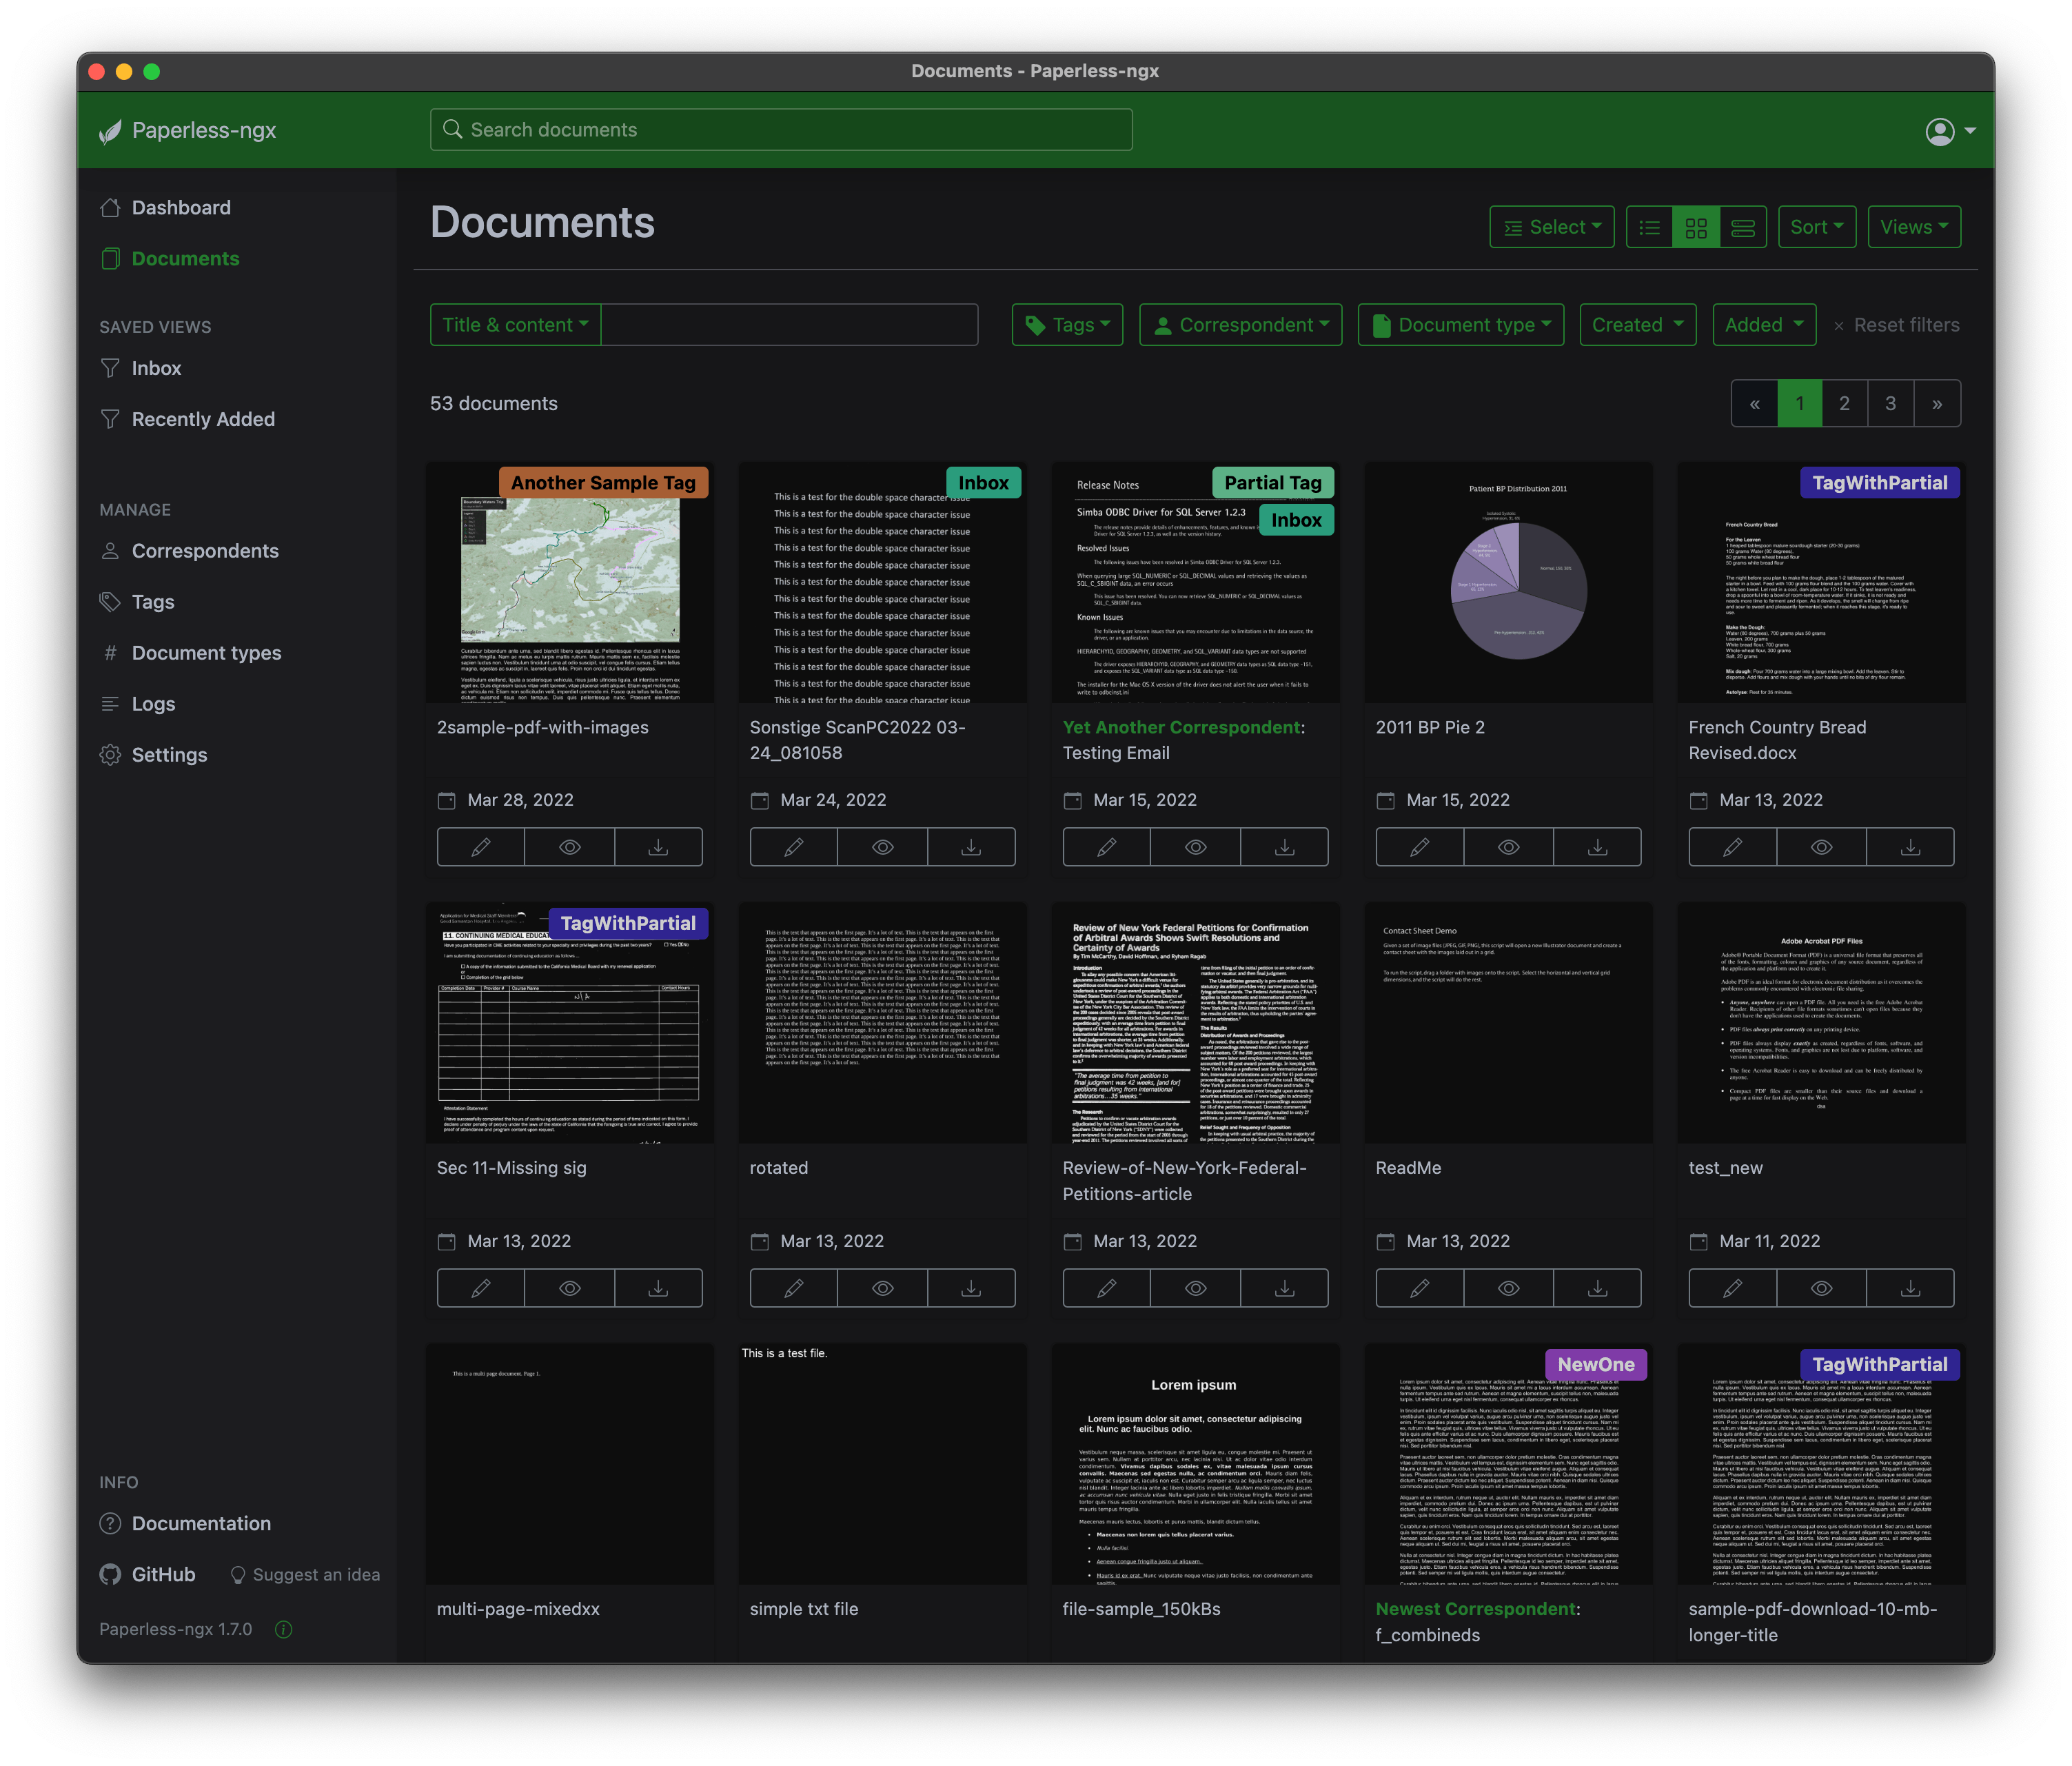The image size is (2072, 1766).
Task: Preview French Country Bread document with eye icon
Action: pyautogui.click(x=1821, y=847)
